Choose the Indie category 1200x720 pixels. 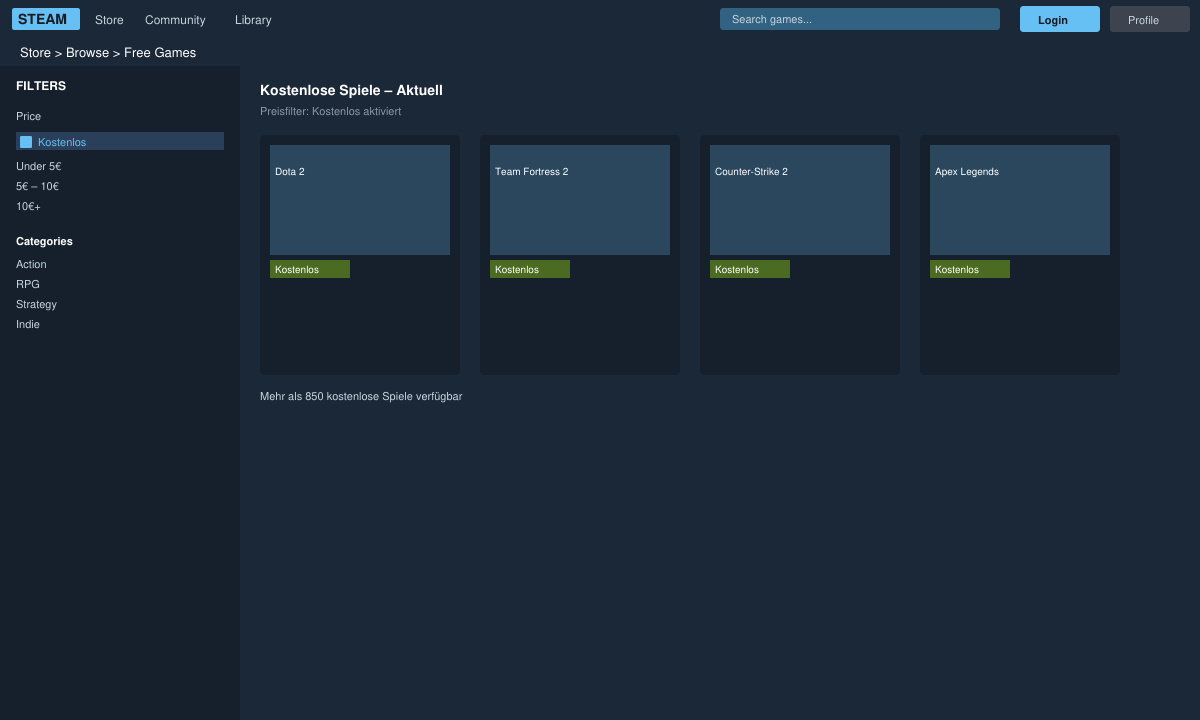coord(28,324)
